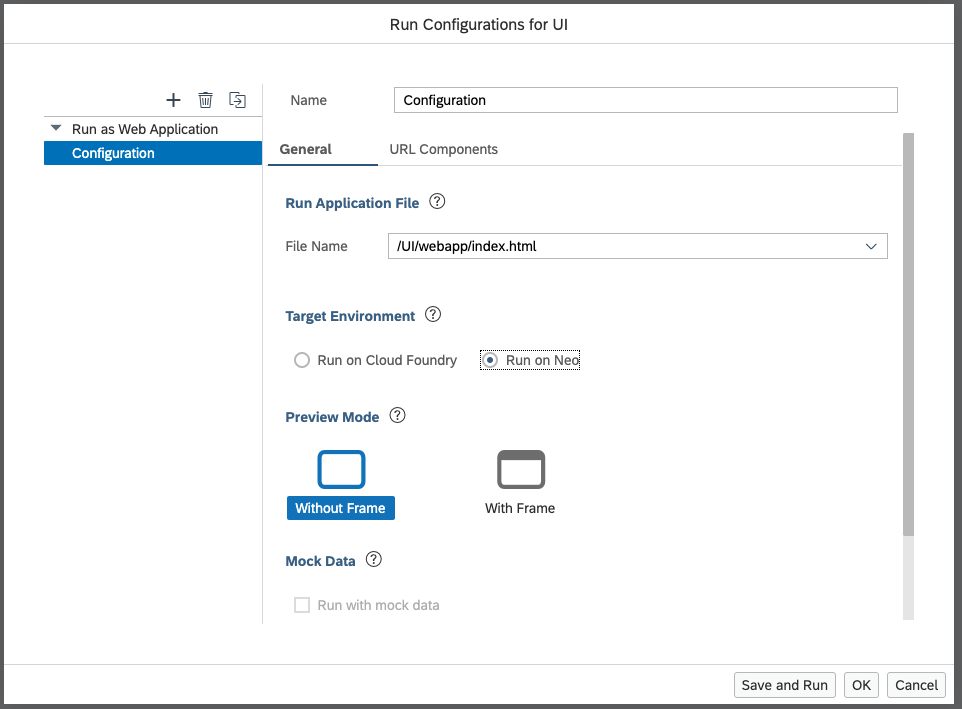Enable Run with mock data checkbox
962x709 pixels.
[302, 605]
